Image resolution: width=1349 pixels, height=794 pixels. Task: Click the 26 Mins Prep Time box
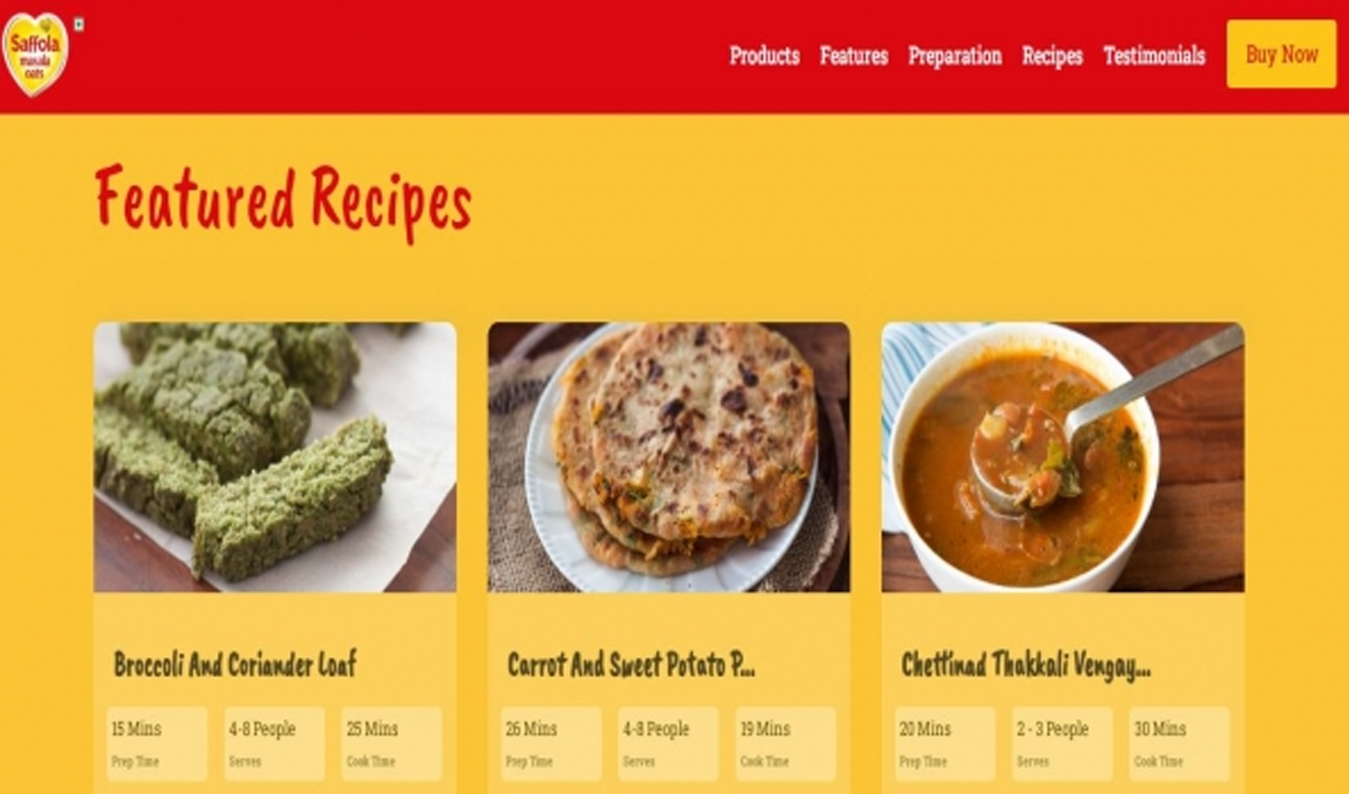click(551, 744)
